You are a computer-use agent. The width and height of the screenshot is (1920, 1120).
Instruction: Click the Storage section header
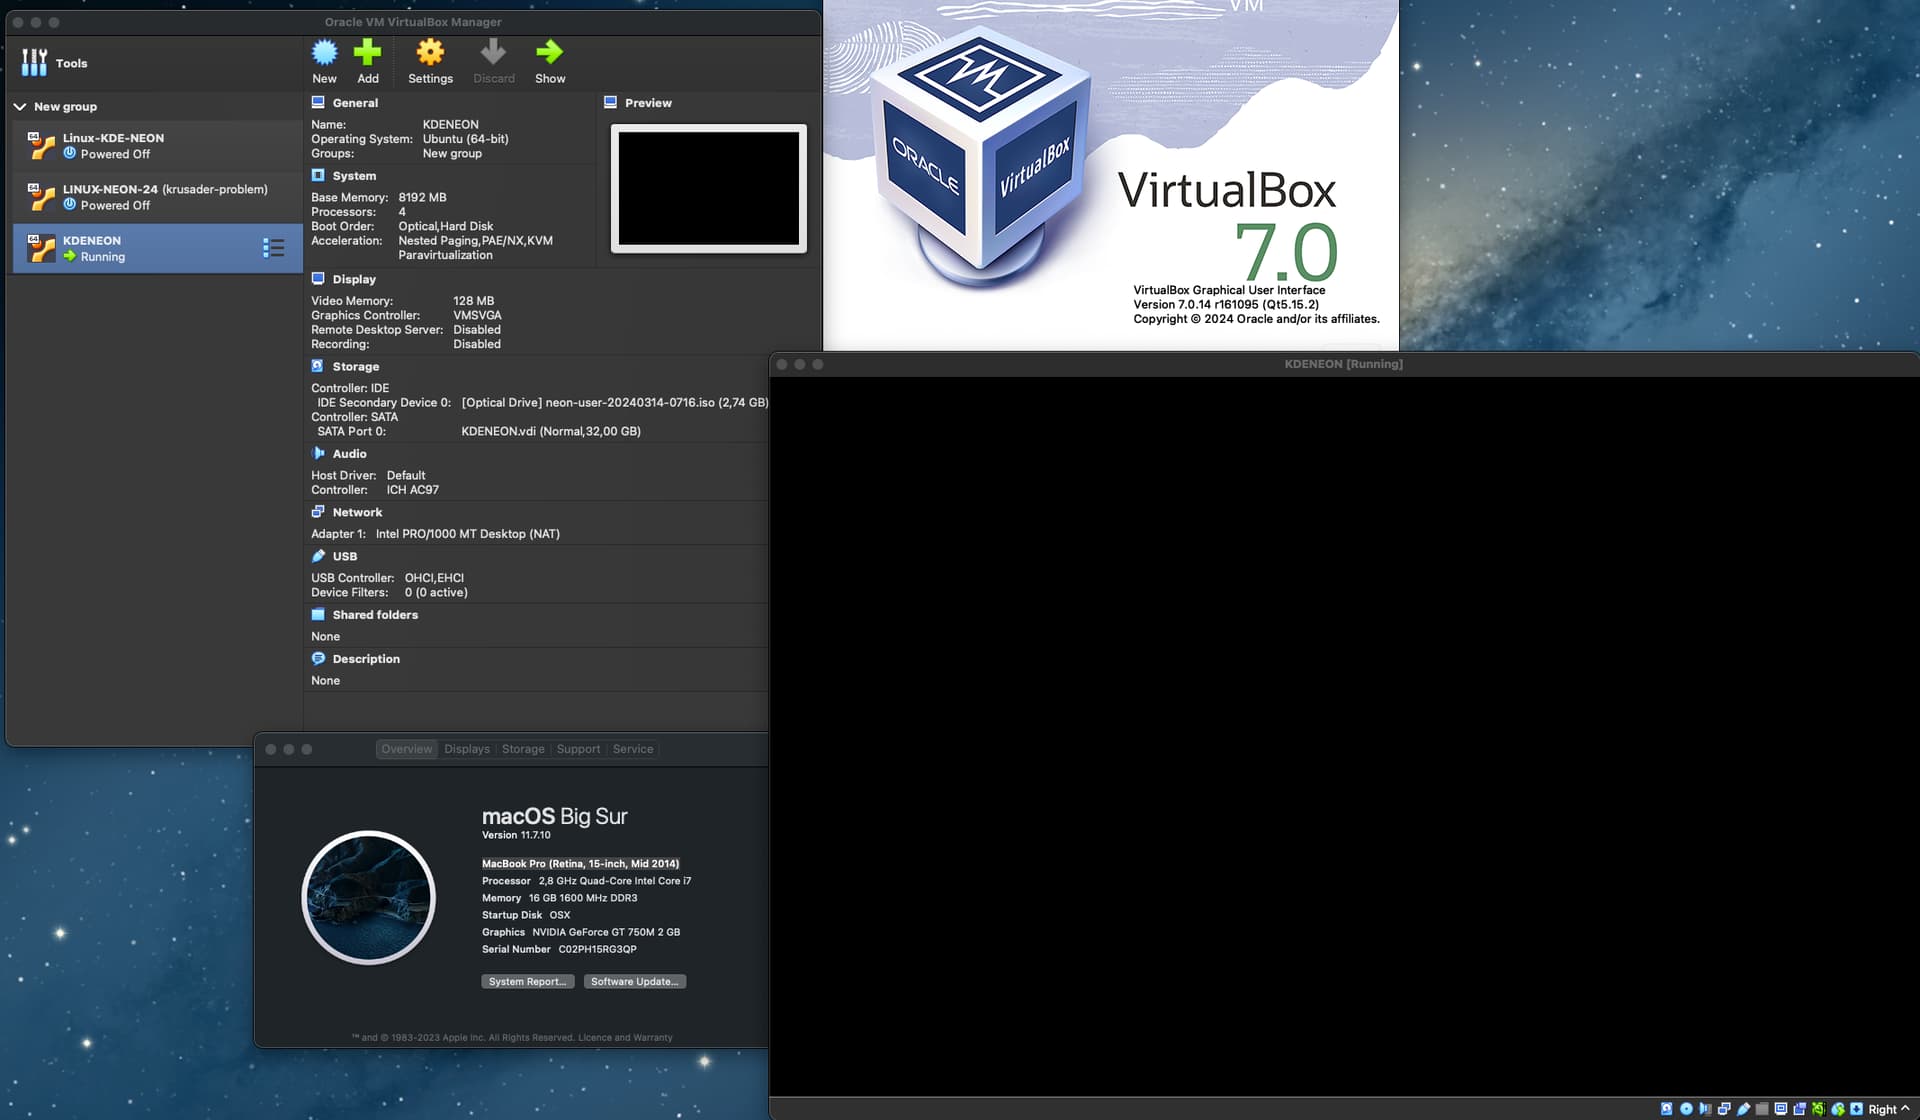[x=355, y=367]
